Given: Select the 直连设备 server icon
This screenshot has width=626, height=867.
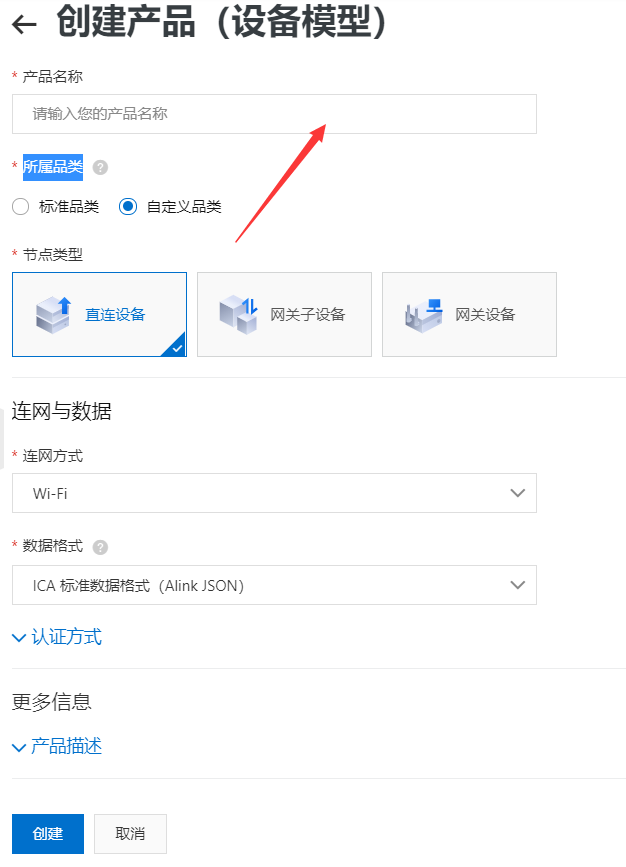Looking at the screenshot, I should coord(54,315).
